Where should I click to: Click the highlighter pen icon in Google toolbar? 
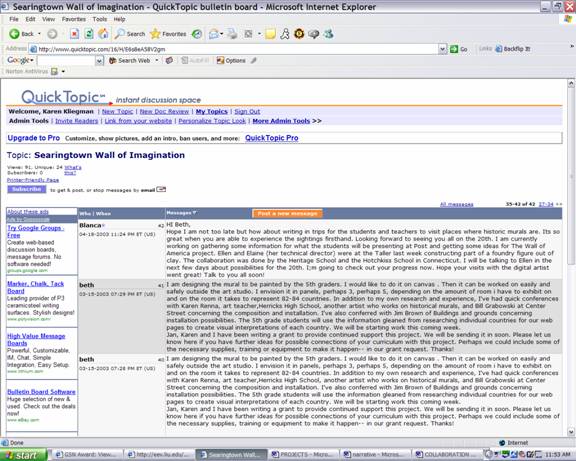(x=254, y=61)
